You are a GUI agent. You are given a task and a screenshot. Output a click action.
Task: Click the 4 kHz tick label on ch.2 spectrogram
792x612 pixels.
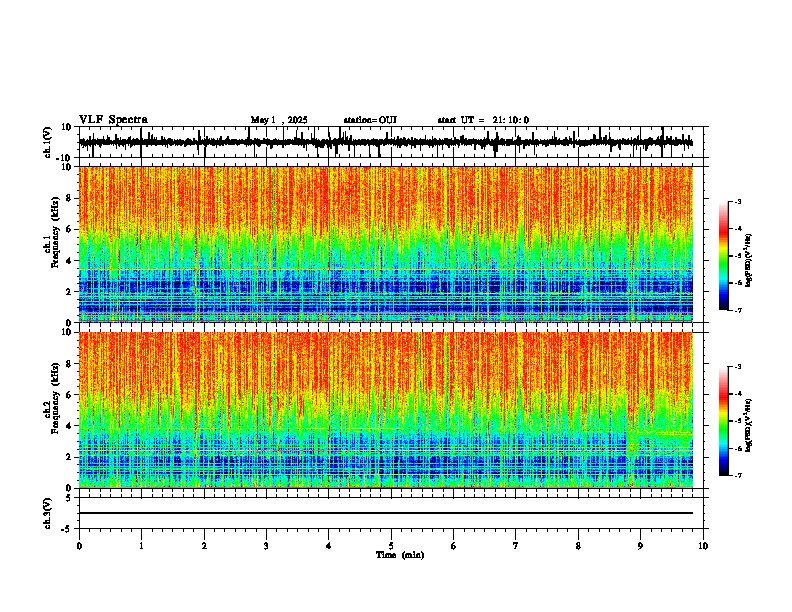coord(69,426)
